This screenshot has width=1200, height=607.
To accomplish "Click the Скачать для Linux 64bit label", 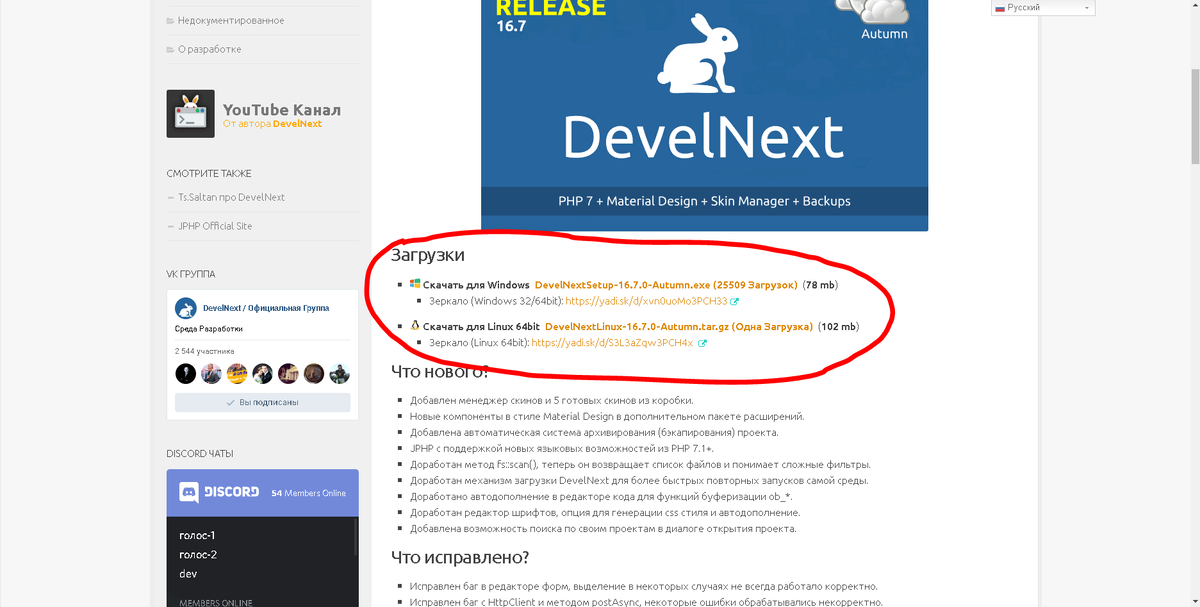I will (x=481, y=327).
